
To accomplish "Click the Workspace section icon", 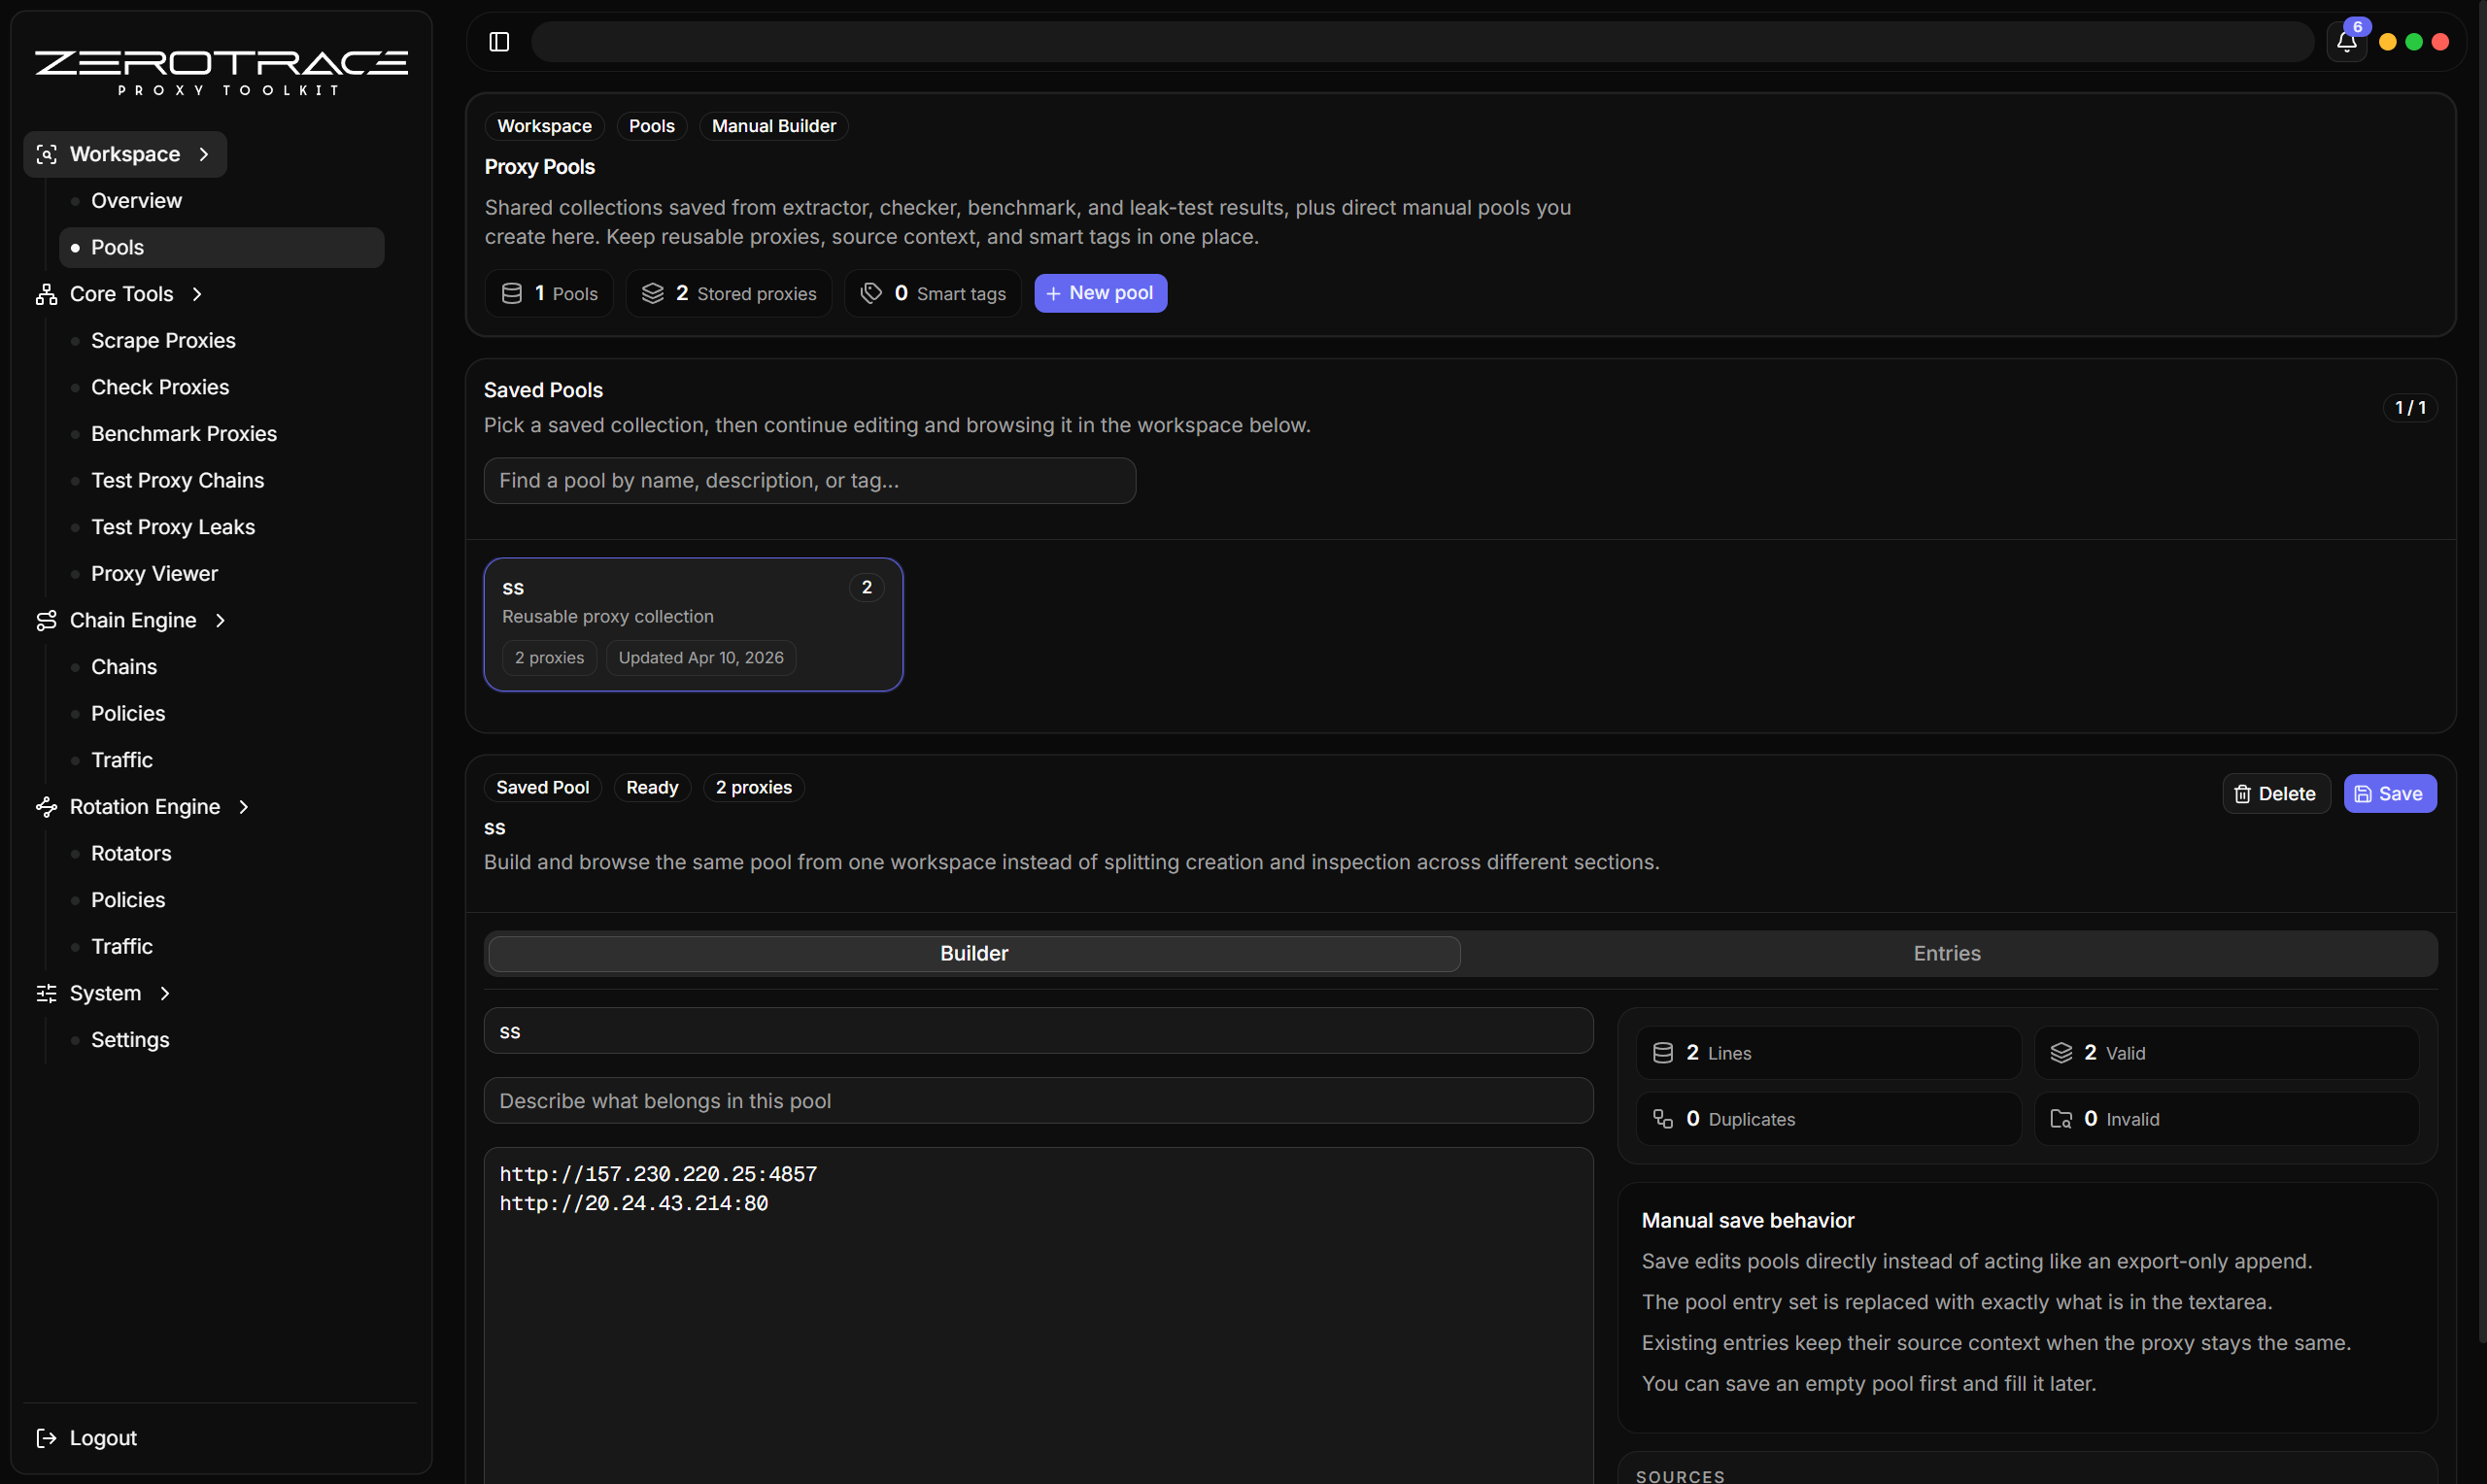I will [46, 154].
